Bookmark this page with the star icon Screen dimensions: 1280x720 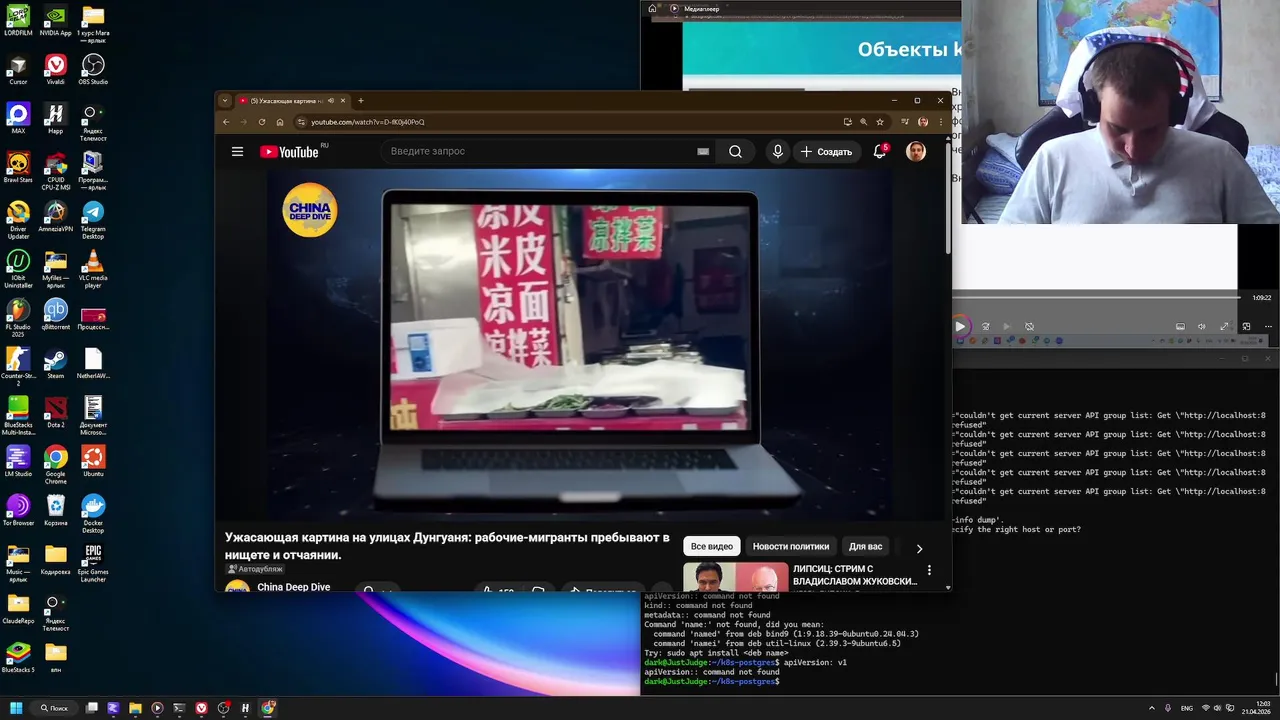click(880, 122)
